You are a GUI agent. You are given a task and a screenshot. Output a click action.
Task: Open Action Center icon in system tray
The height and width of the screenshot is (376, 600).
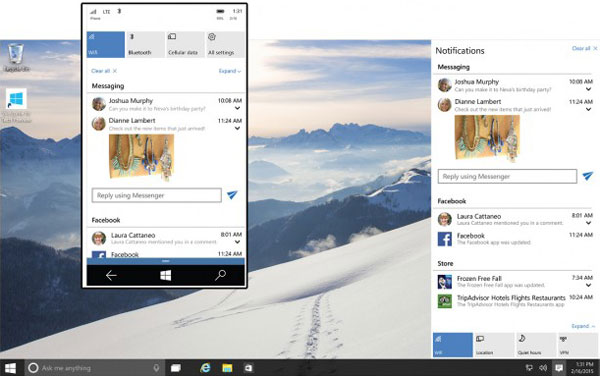(x=559, y=368)
